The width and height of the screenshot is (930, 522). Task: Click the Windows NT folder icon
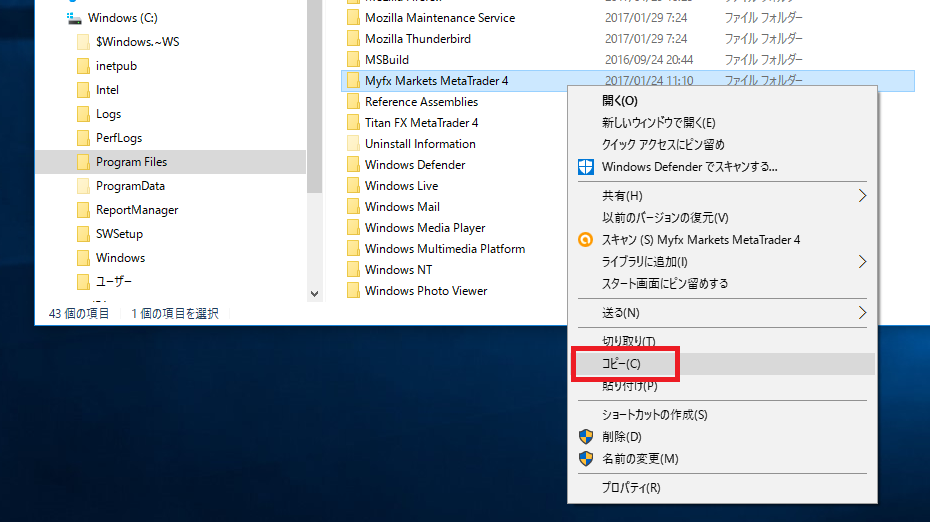tap(353, 270)
